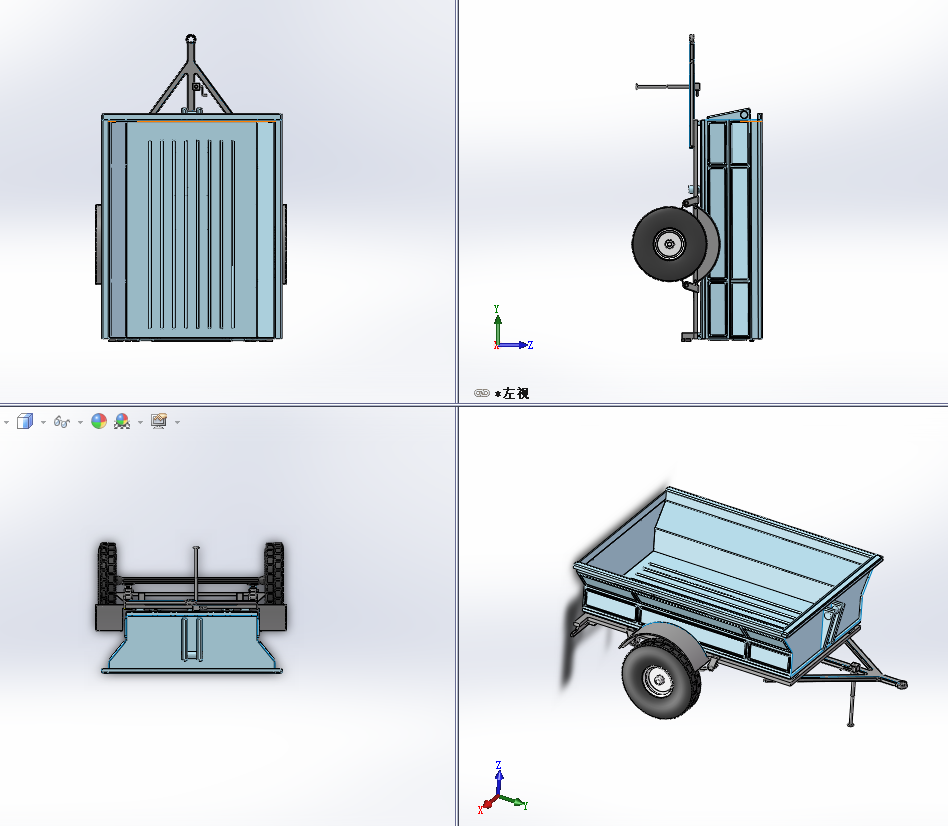Expand the Apply Scene dropdown arrow
The image size is (948, 826).
pyautogui.click(x=140, y=422)
